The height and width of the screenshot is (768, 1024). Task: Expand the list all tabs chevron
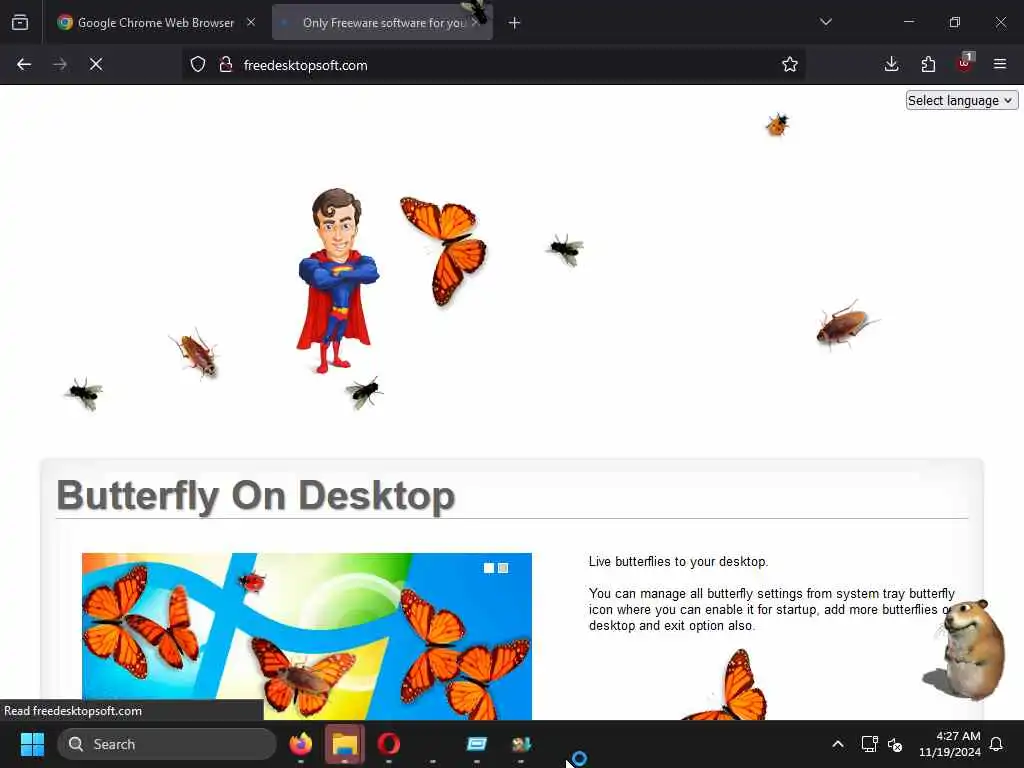pos(825,22)
